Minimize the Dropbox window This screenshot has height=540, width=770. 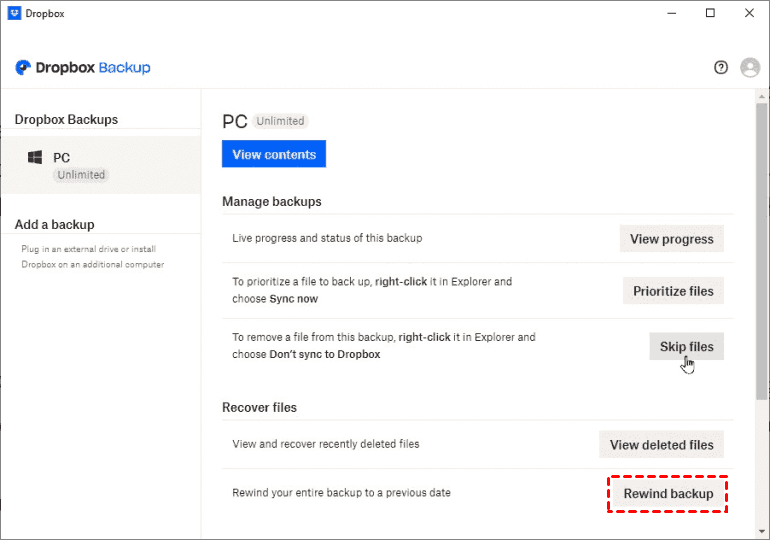pos(672,13)
